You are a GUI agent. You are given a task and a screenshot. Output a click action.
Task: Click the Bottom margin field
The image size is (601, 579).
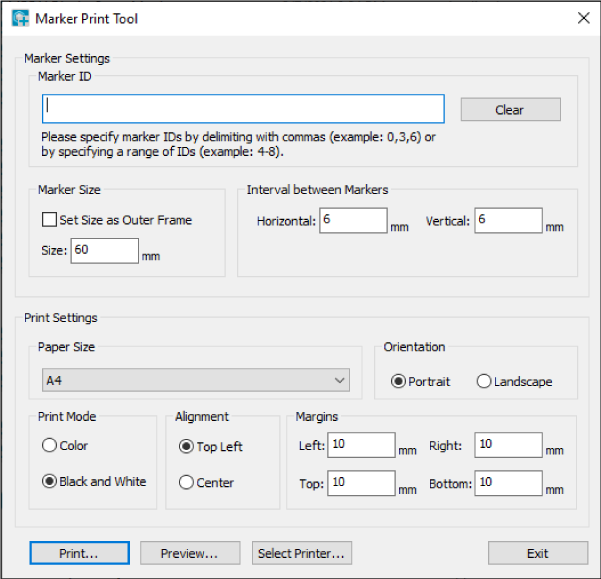click(508, 483)
